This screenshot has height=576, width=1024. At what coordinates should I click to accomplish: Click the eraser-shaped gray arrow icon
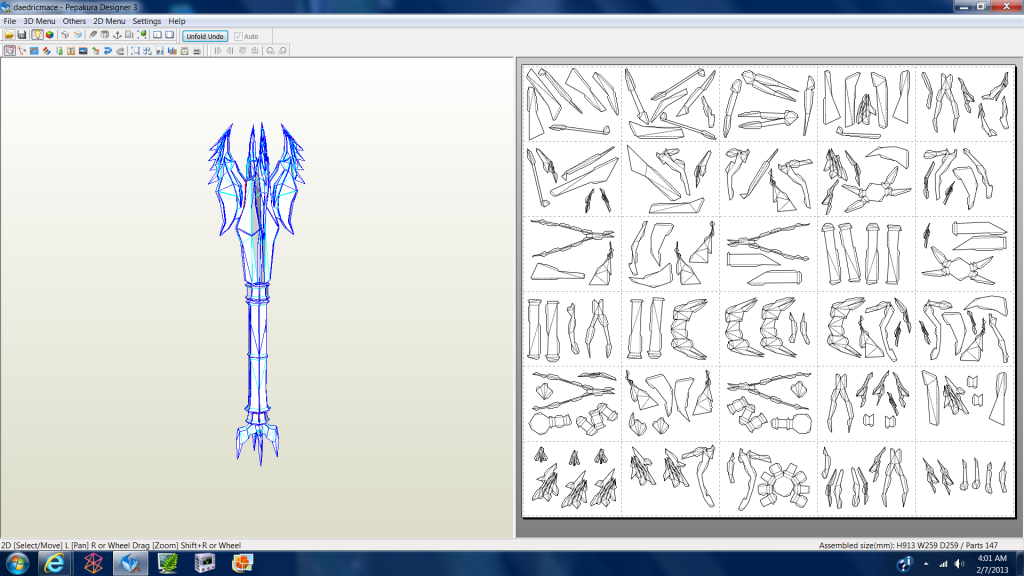tap(120, 51)
